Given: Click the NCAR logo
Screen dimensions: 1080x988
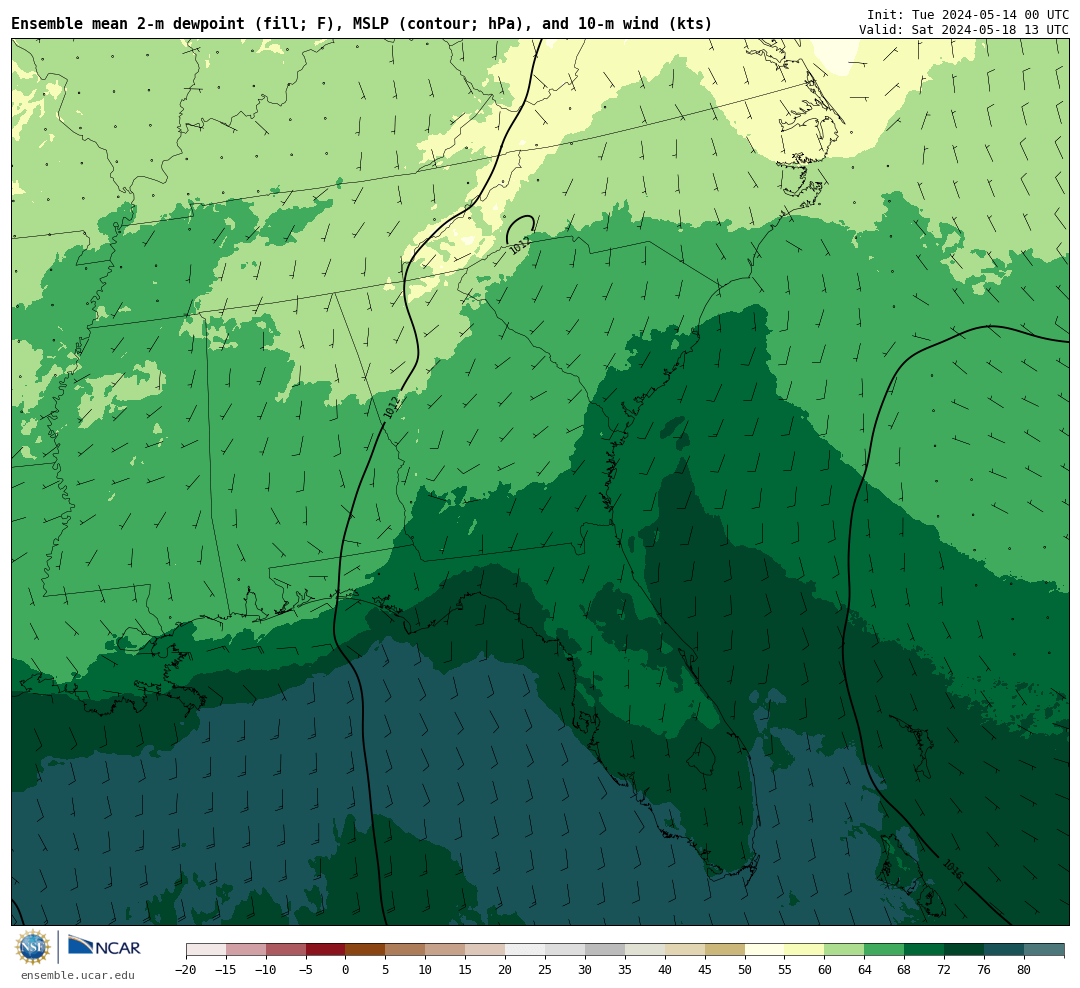Looking at the screenshot, I should [x=104, y=948].
